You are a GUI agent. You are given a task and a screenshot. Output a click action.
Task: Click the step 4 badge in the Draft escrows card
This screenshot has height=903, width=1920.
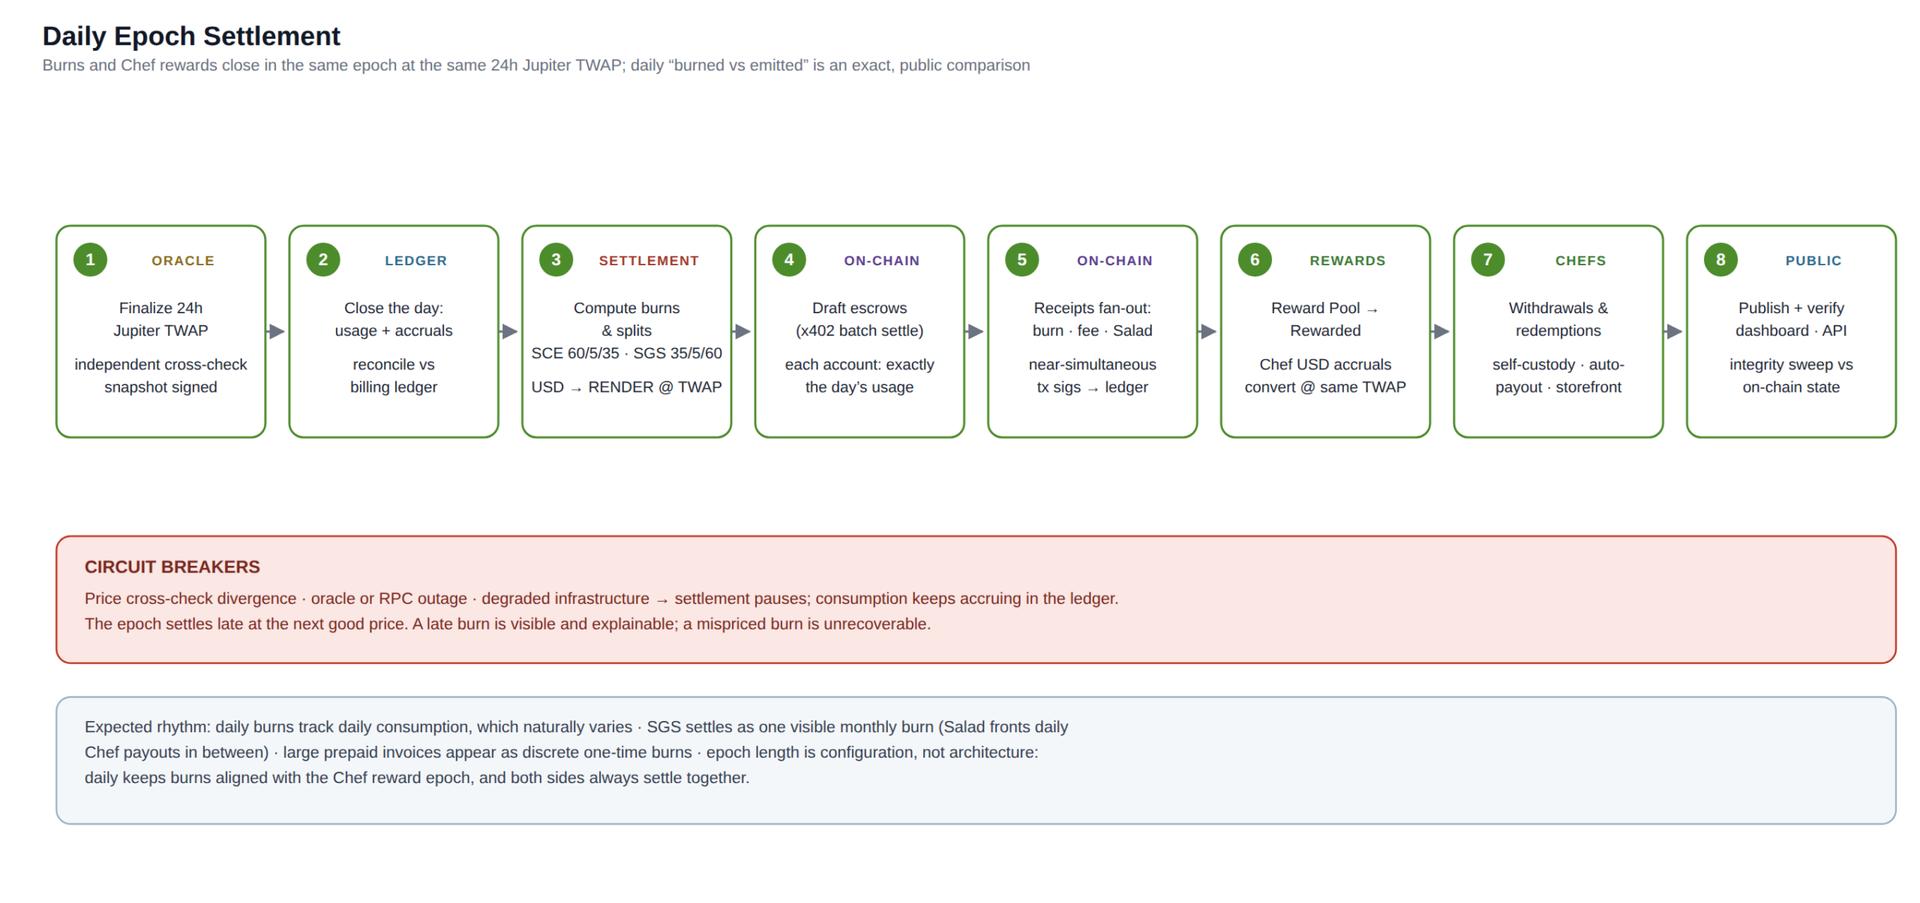coord(789,260)
